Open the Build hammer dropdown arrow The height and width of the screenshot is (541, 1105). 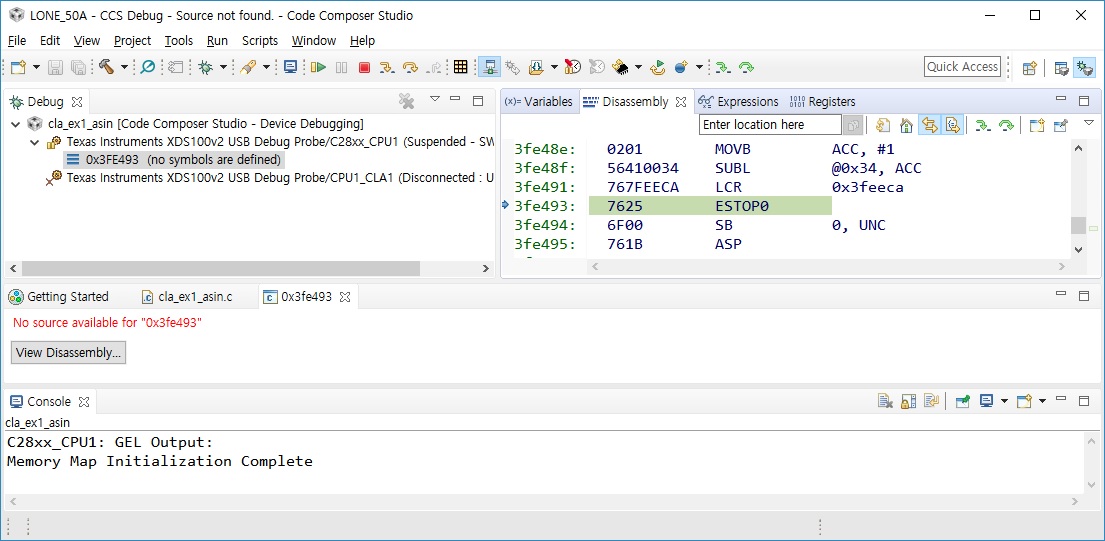click(x=124, y=67)
